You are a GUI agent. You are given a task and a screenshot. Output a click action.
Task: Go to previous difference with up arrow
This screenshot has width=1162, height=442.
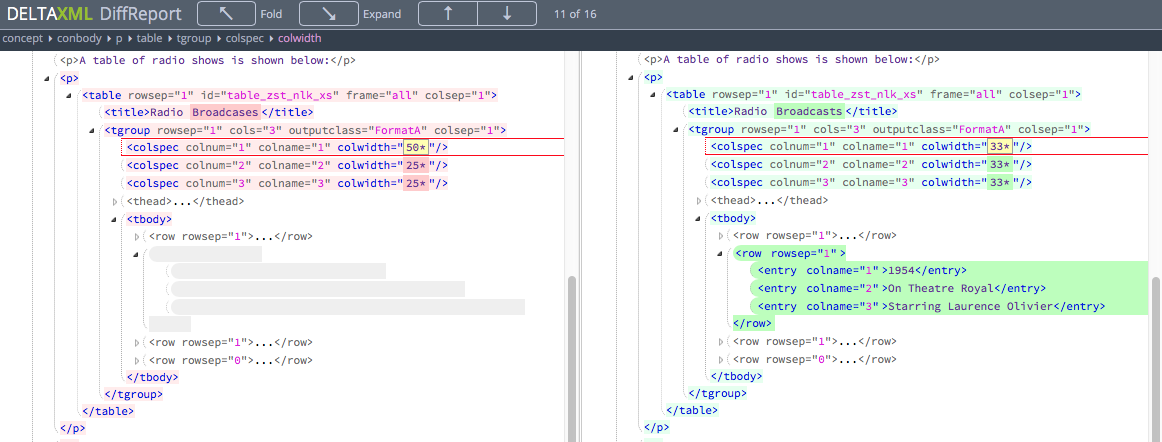click(x=448, y=14)
